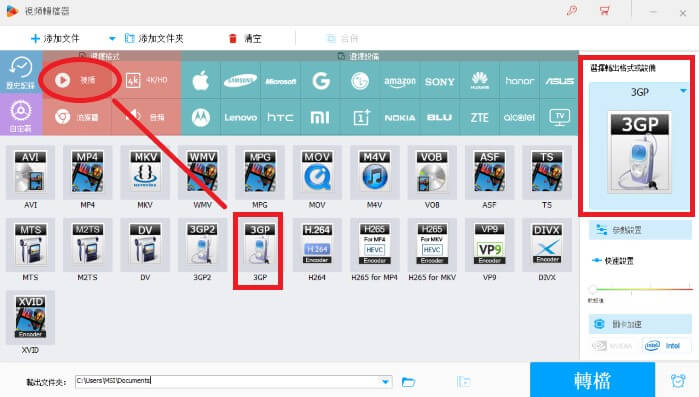699x397 pixels.
Task: Open Nokia device presets
Action: (x=400, y=118)
